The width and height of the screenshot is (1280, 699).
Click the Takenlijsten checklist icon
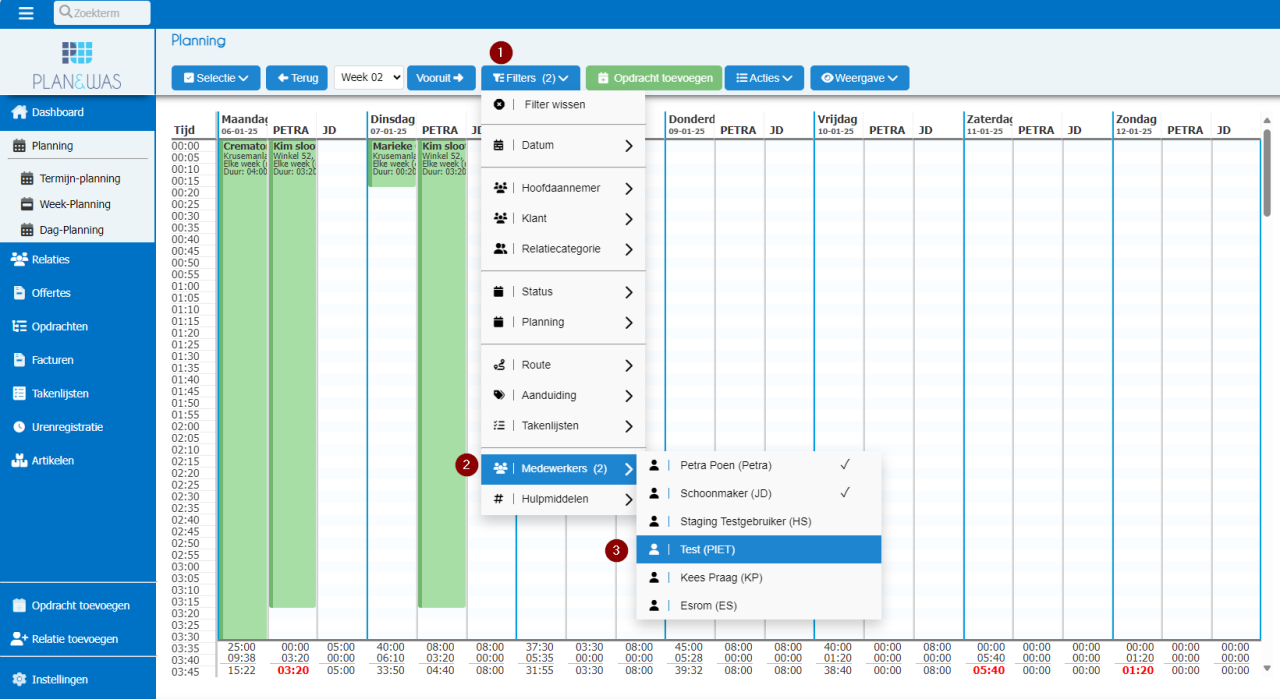pyautogui.click(x=19, y=393)
